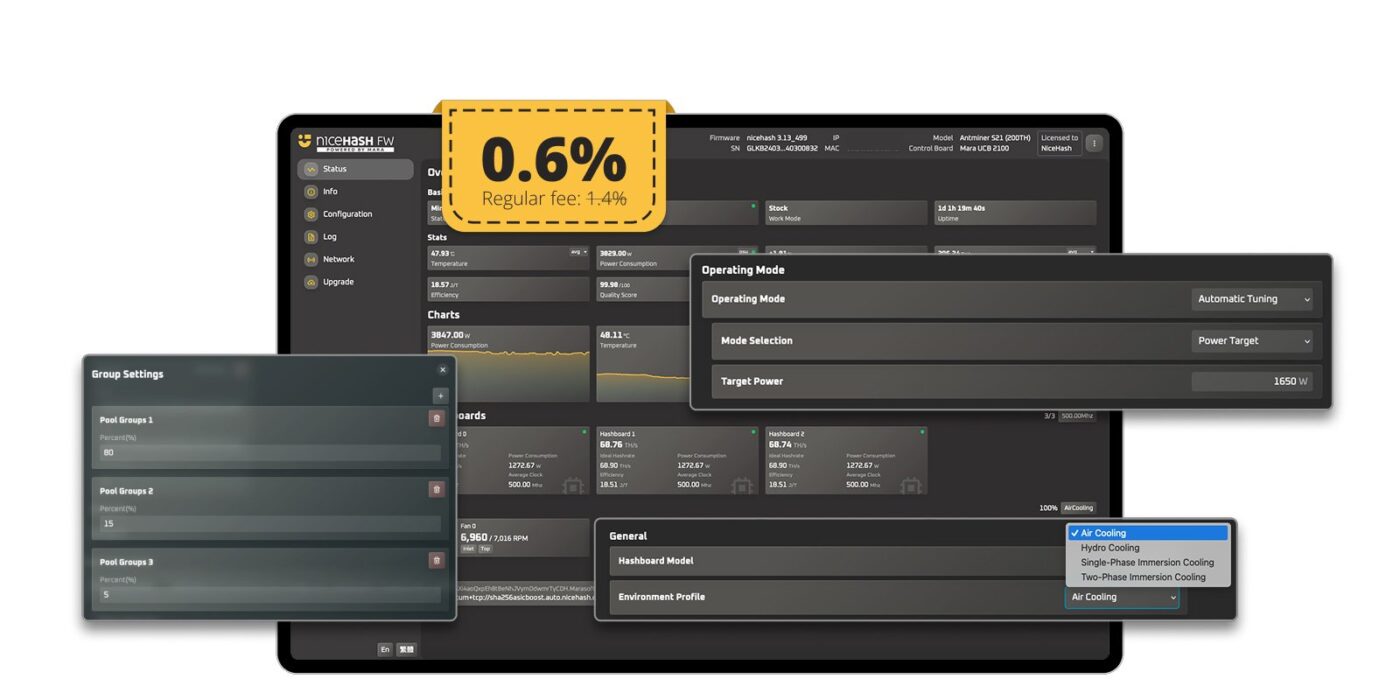Click the chip icon on Hashboard 2

click(x=910, y=485)
